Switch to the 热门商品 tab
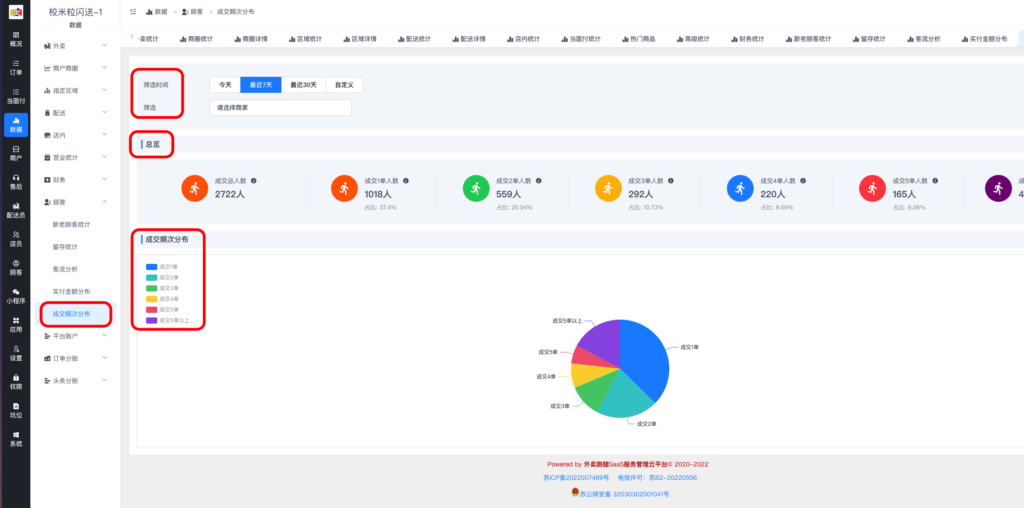The height and width of the screenshot is (508, 1024). point(640,38)
